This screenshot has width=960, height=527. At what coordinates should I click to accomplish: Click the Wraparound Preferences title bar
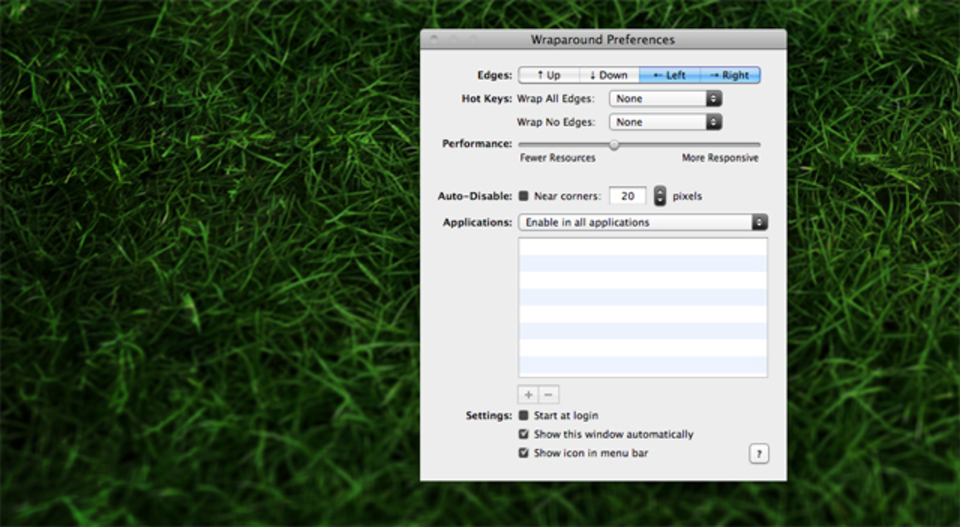(603, 39)
